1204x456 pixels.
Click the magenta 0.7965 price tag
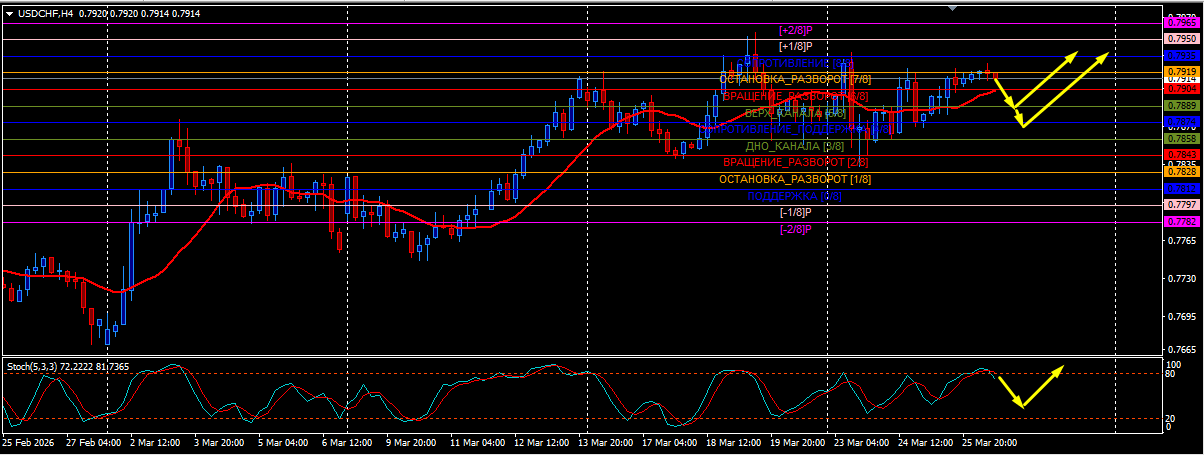point(1181,22)
